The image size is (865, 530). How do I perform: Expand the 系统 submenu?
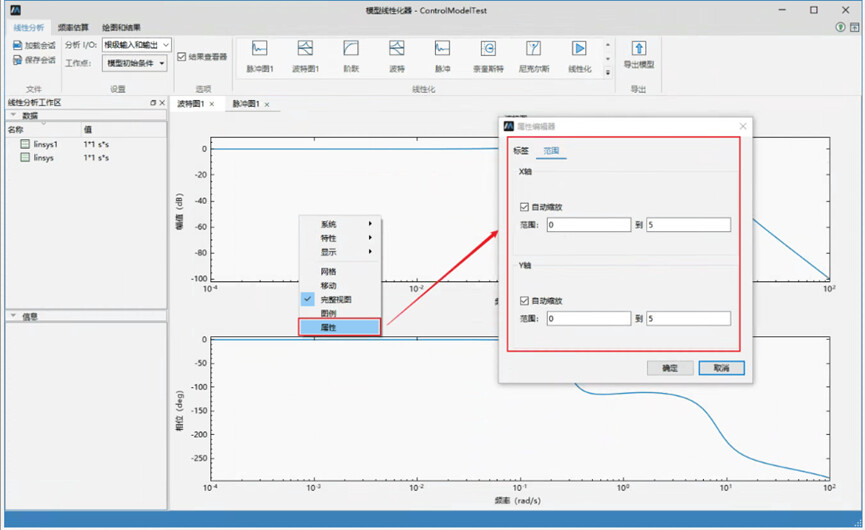pyautogui.click(x=340, y=224)
